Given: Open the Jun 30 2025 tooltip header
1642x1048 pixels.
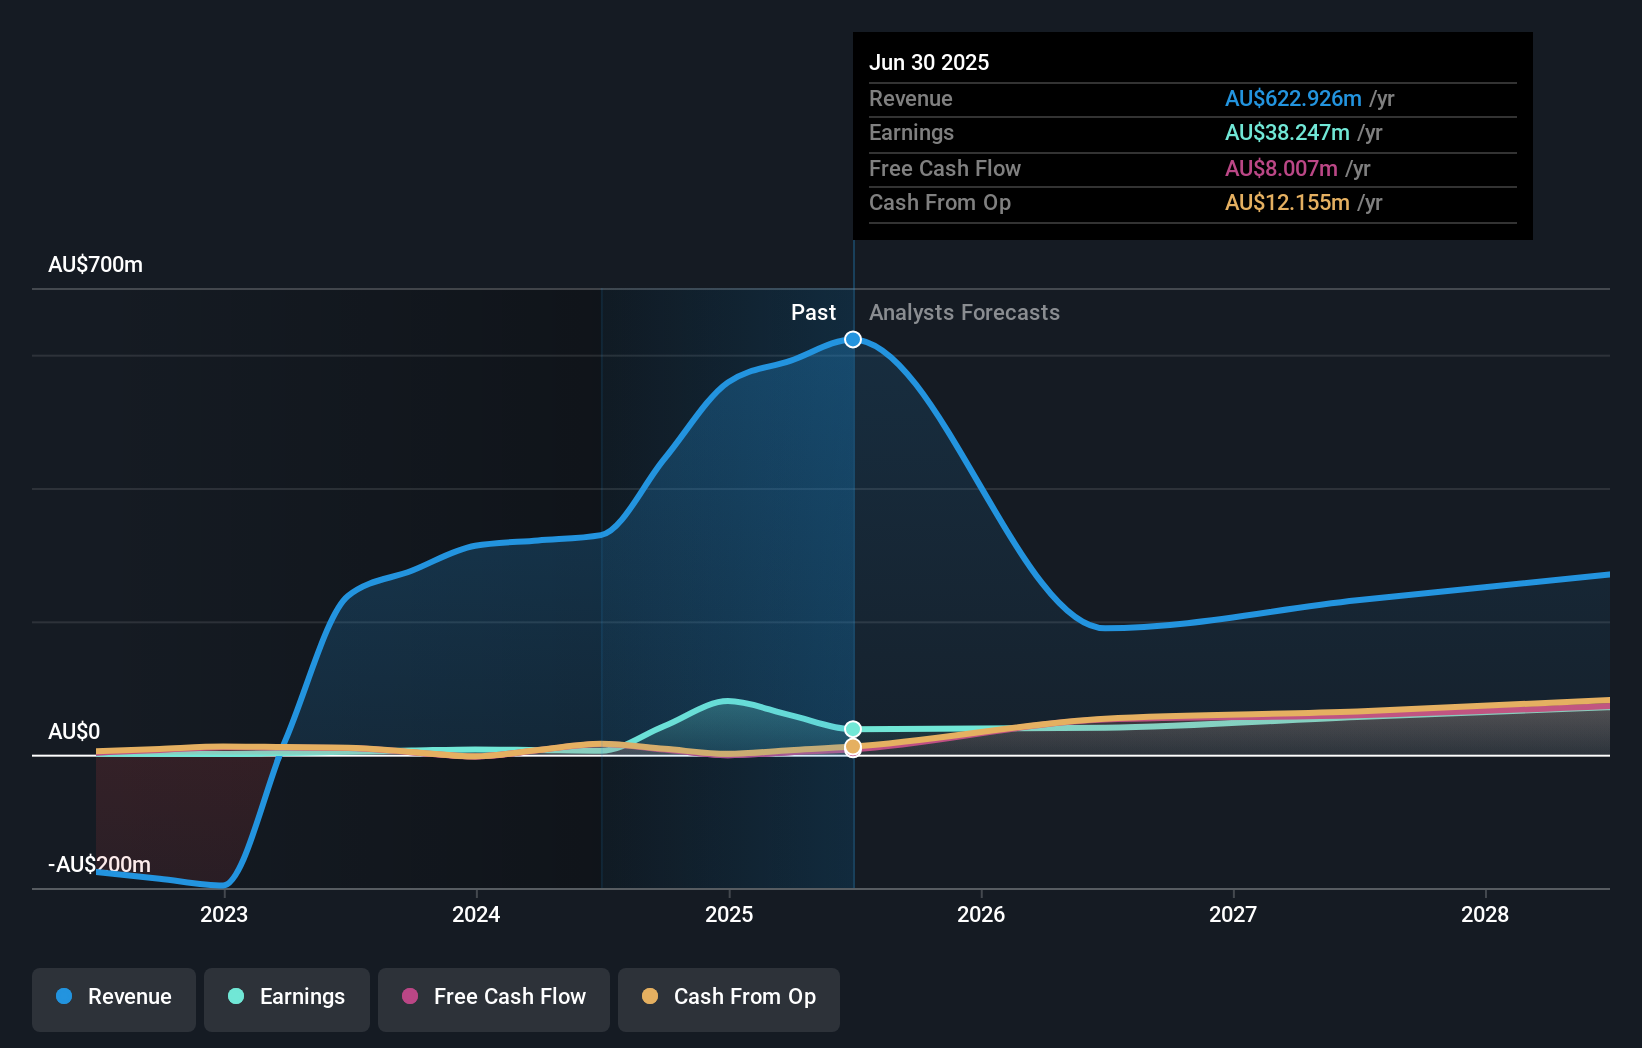Looking at the screenshot, I should pyautogui.click(x=929, y=62).
